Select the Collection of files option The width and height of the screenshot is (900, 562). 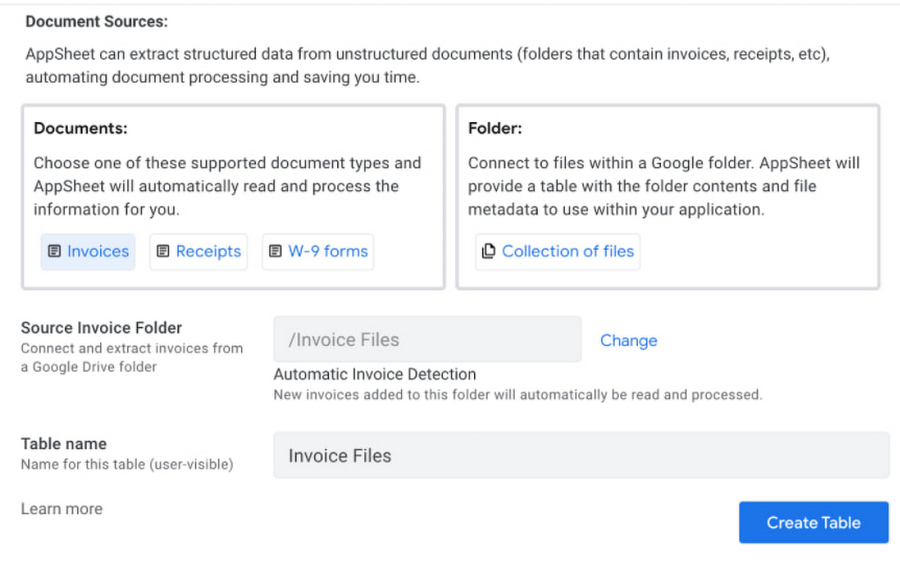(x=567, y=252)
